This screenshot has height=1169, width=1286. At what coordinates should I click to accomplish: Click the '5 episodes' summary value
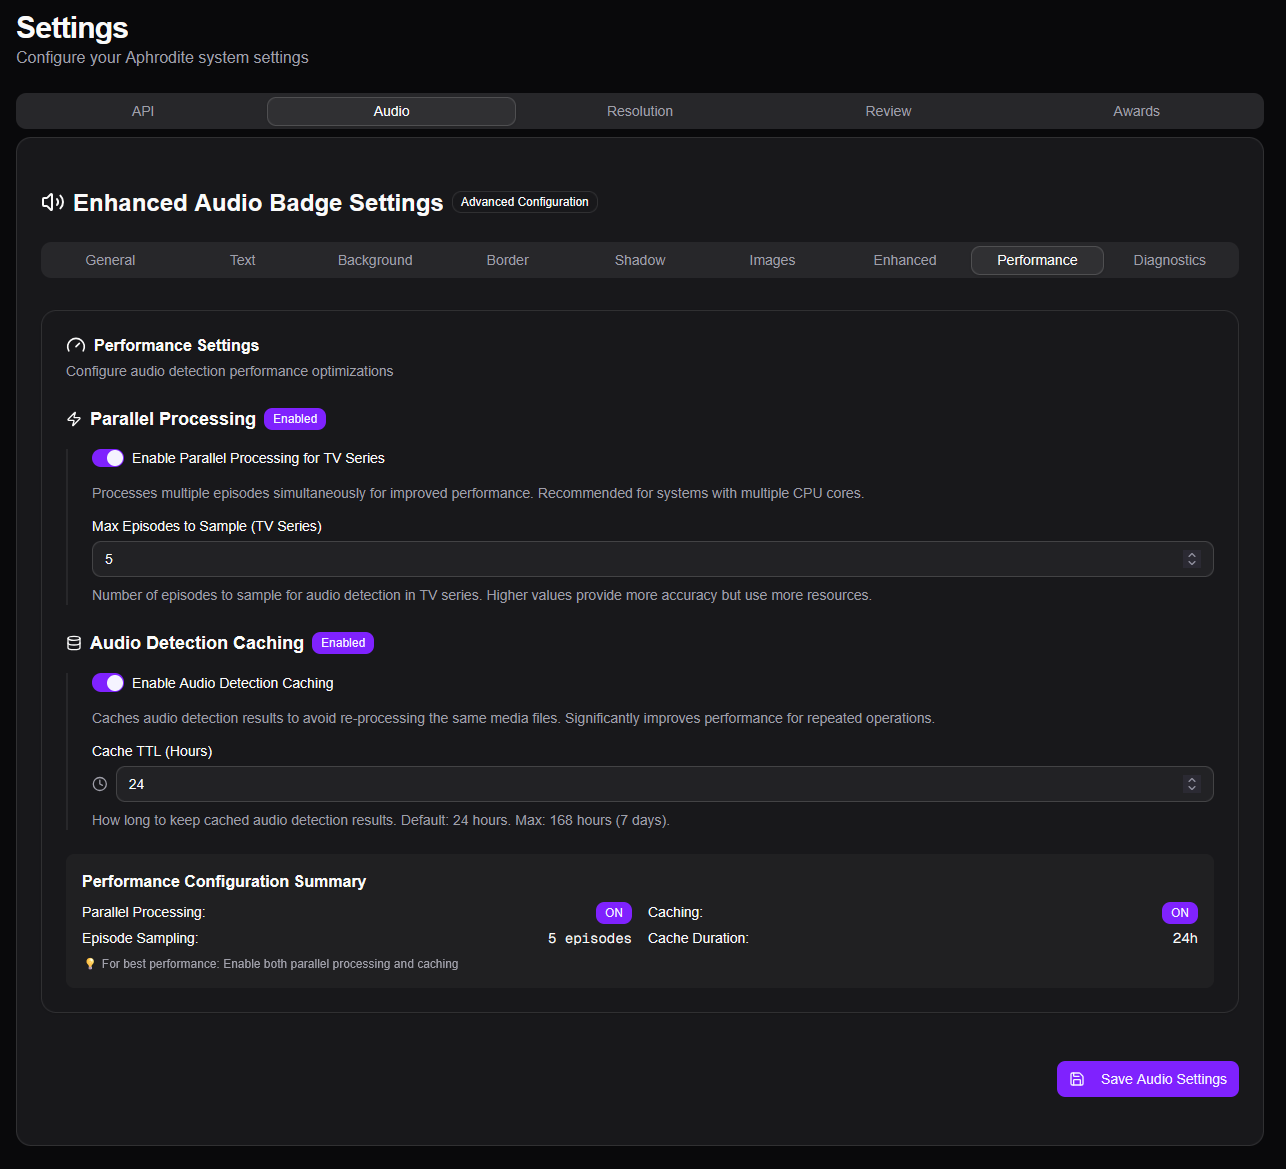590,939
